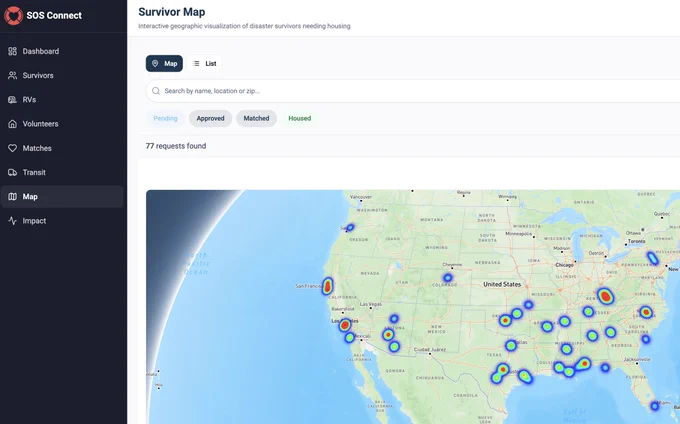Click the red heatmap hotspot over Los Angeles

pos(345,325)
